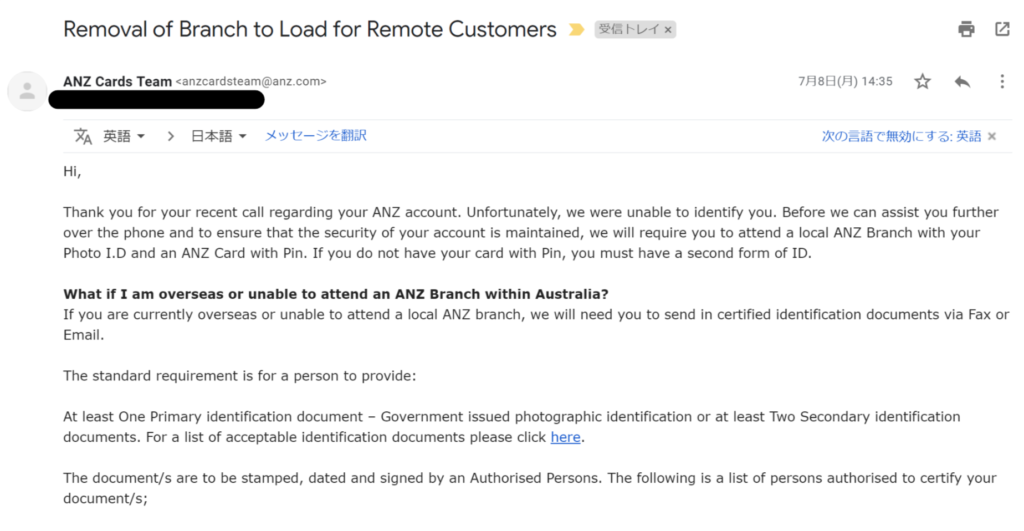Expand the 日本語 target language dropdown
The width and height of the screenshot is (1024, 531).
tap(219, 136)
